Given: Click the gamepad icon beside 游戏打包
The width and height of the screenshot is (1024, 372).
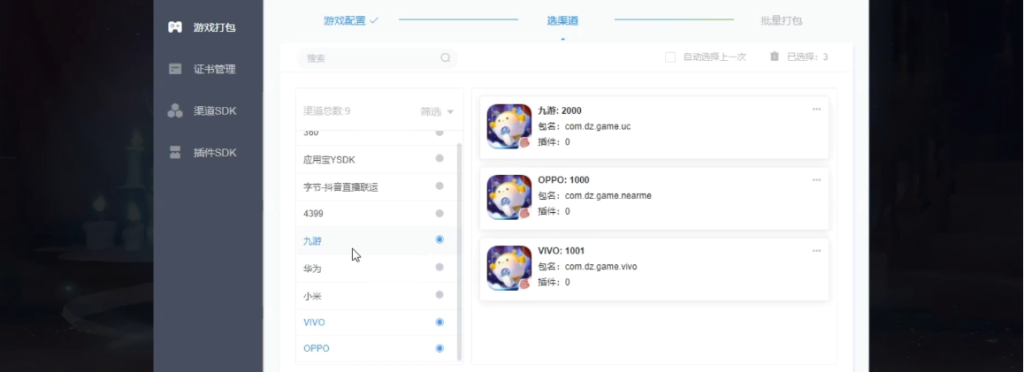Looking at the screenshot, I should pos(175,27).
